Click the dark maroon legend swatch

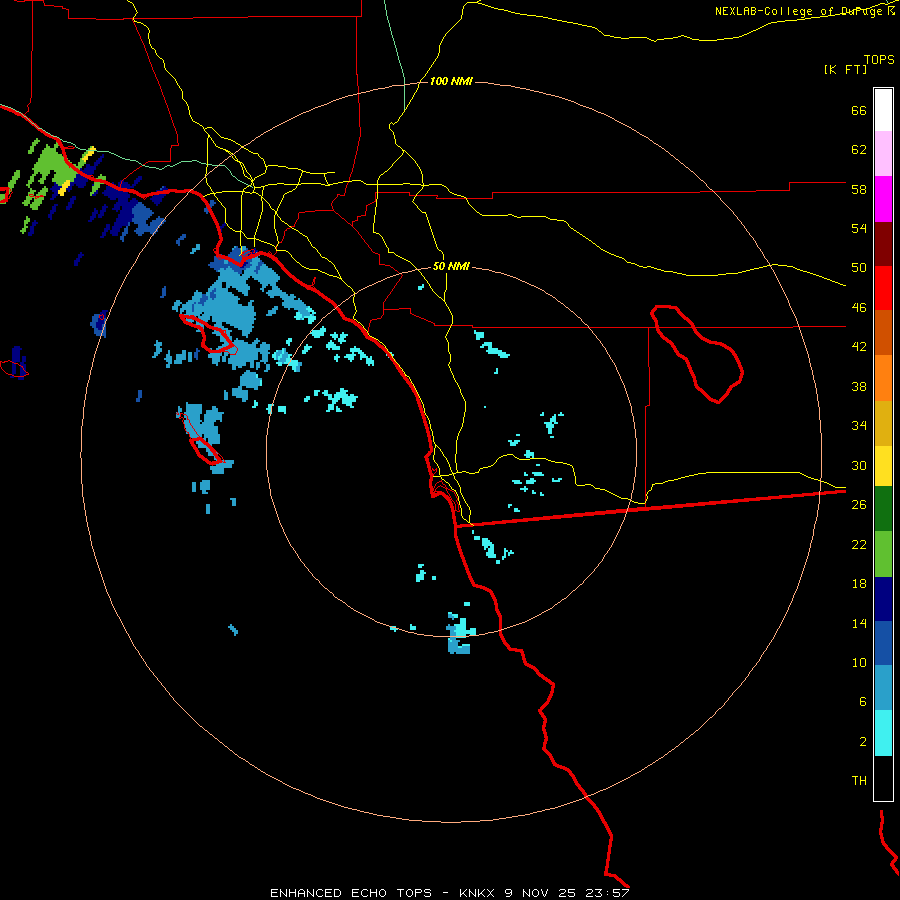[883, 245]
